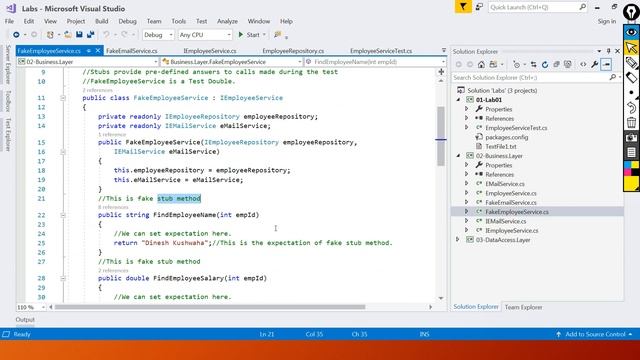Click the editor horizontal scrollbar thumb
The image size is (640, 360).
pyautogui.click(x=210, y=307)
